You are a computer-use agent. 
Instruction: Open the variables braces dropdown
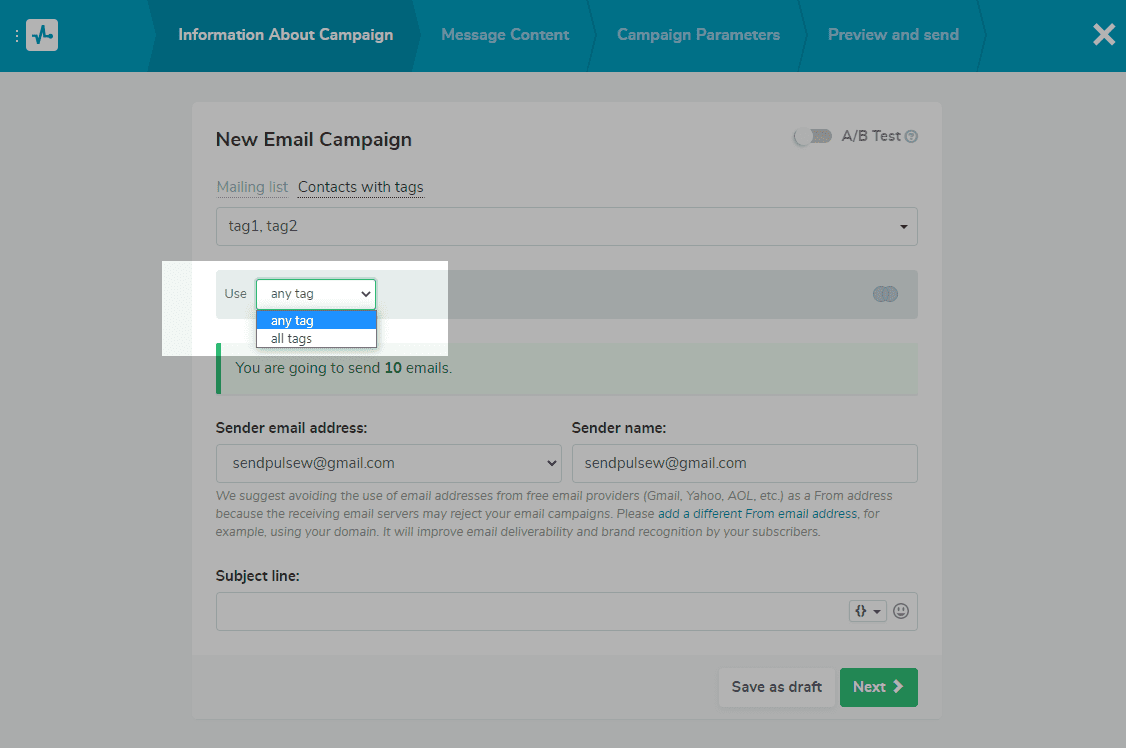(867, 611)
